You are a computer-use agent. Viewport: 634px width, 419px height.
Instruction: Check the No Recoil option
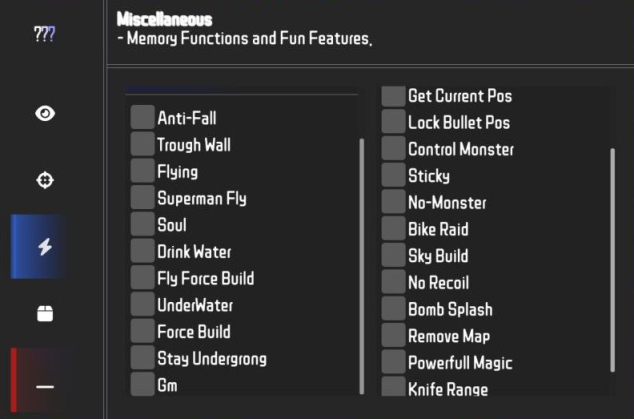(x=393, y=281)
